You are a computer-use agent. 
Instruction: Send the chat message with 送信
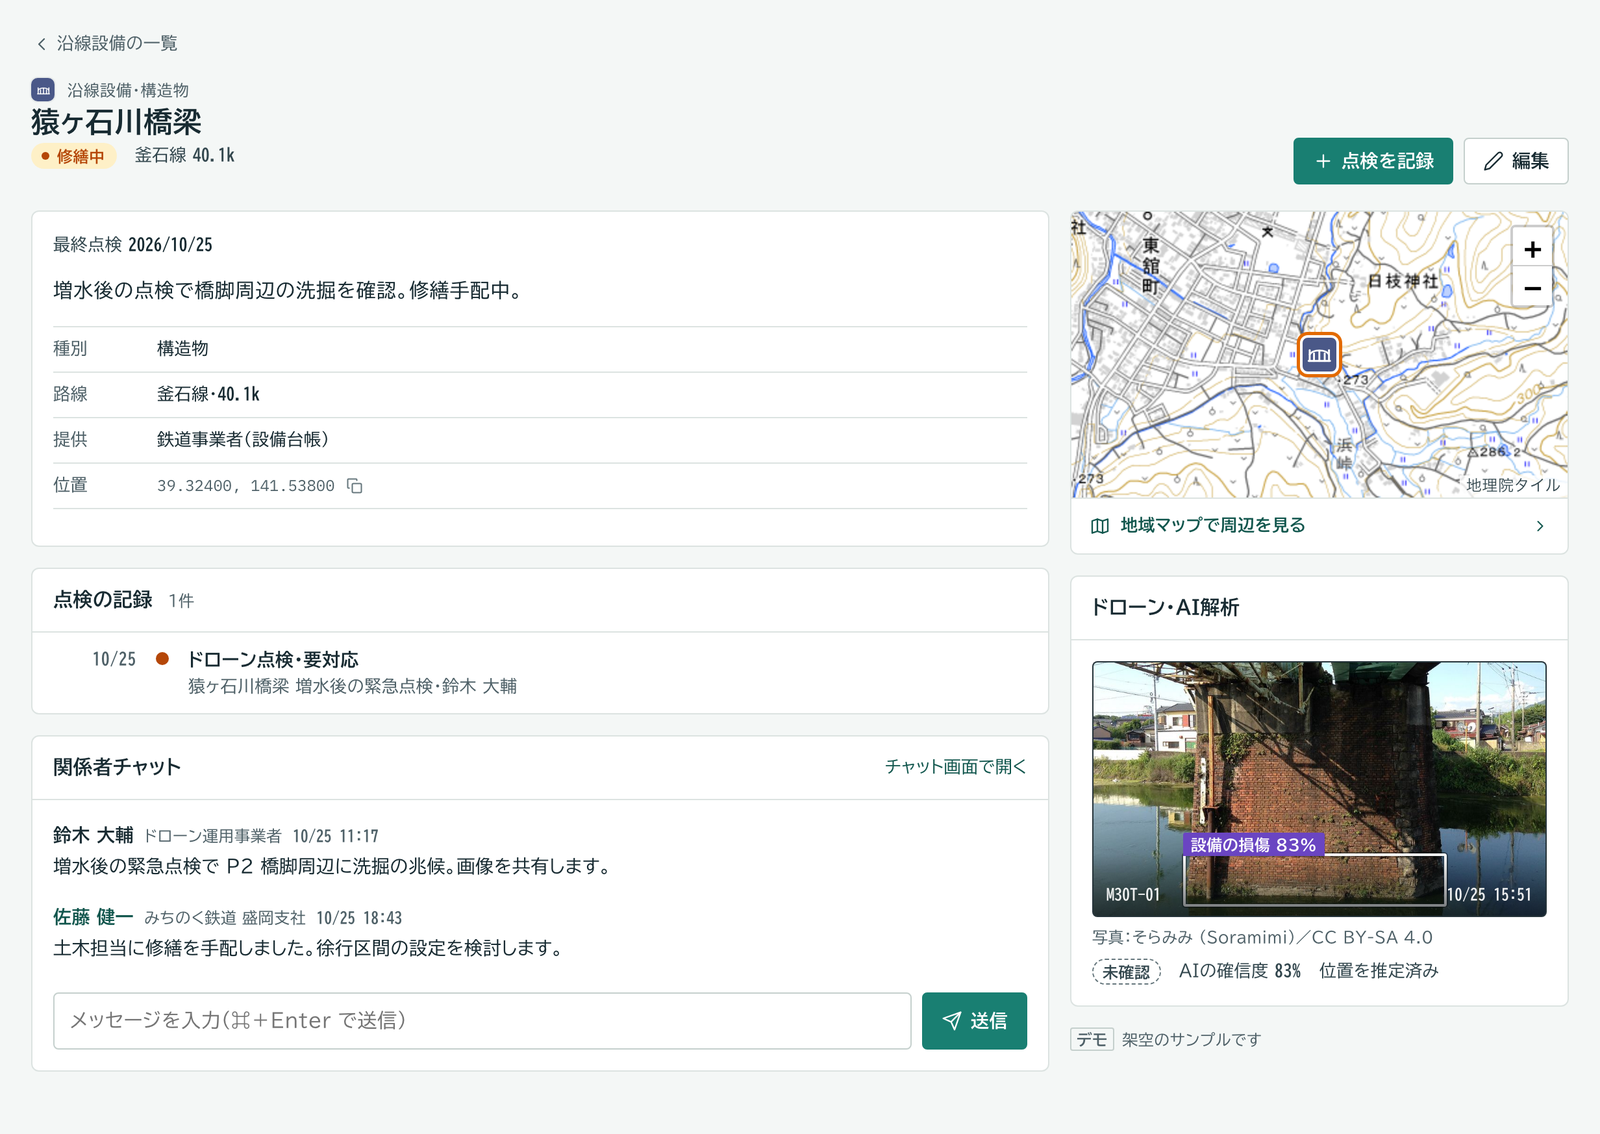[974, 1021]
